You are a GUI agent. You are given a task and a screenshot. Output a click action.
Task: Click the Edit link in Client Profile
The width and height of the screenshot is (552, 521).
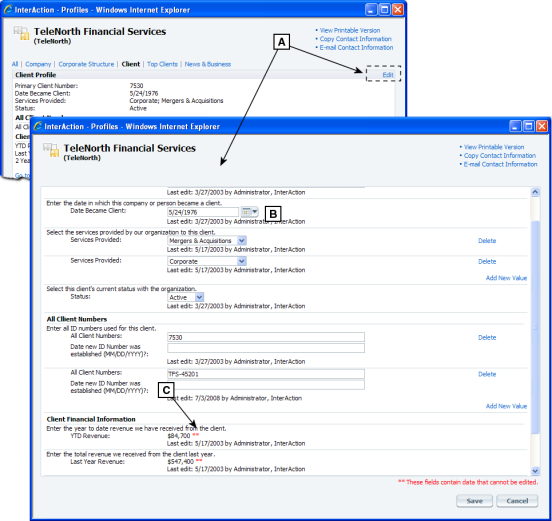(388, 75)
